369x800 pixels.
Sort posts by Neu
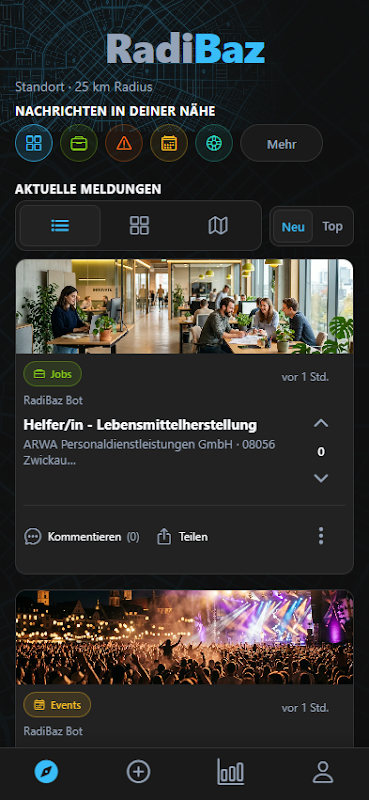click(293, 227)
